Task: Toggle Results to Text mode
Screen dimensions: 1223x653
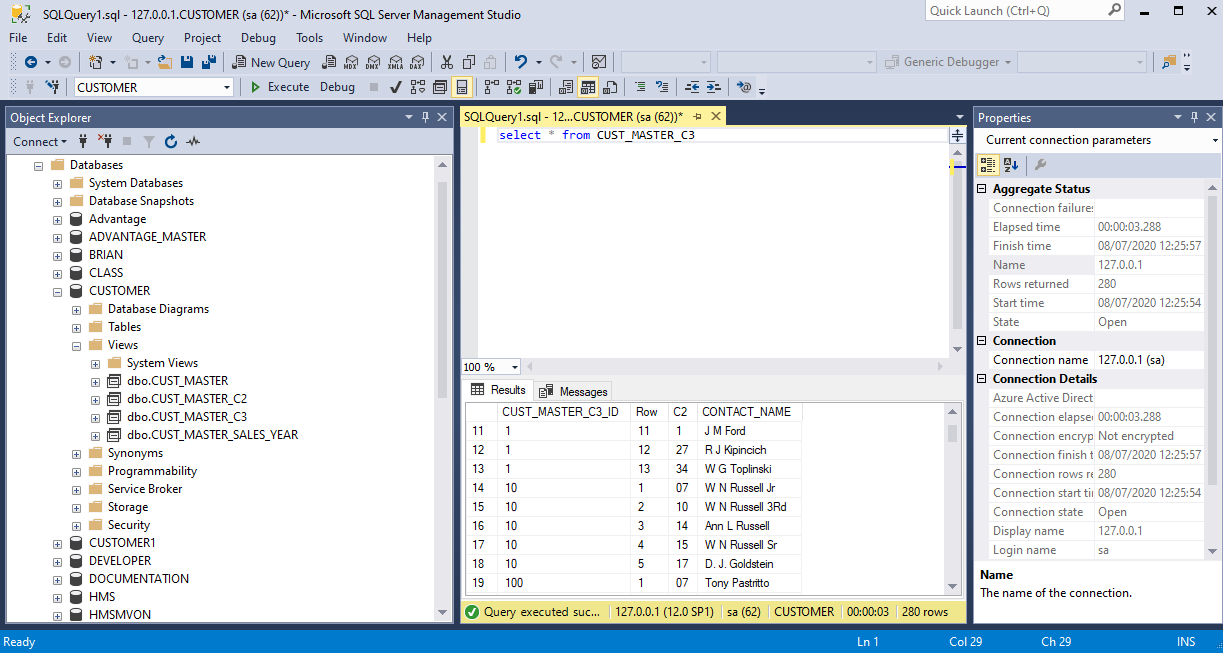Action: pos(566,87)
